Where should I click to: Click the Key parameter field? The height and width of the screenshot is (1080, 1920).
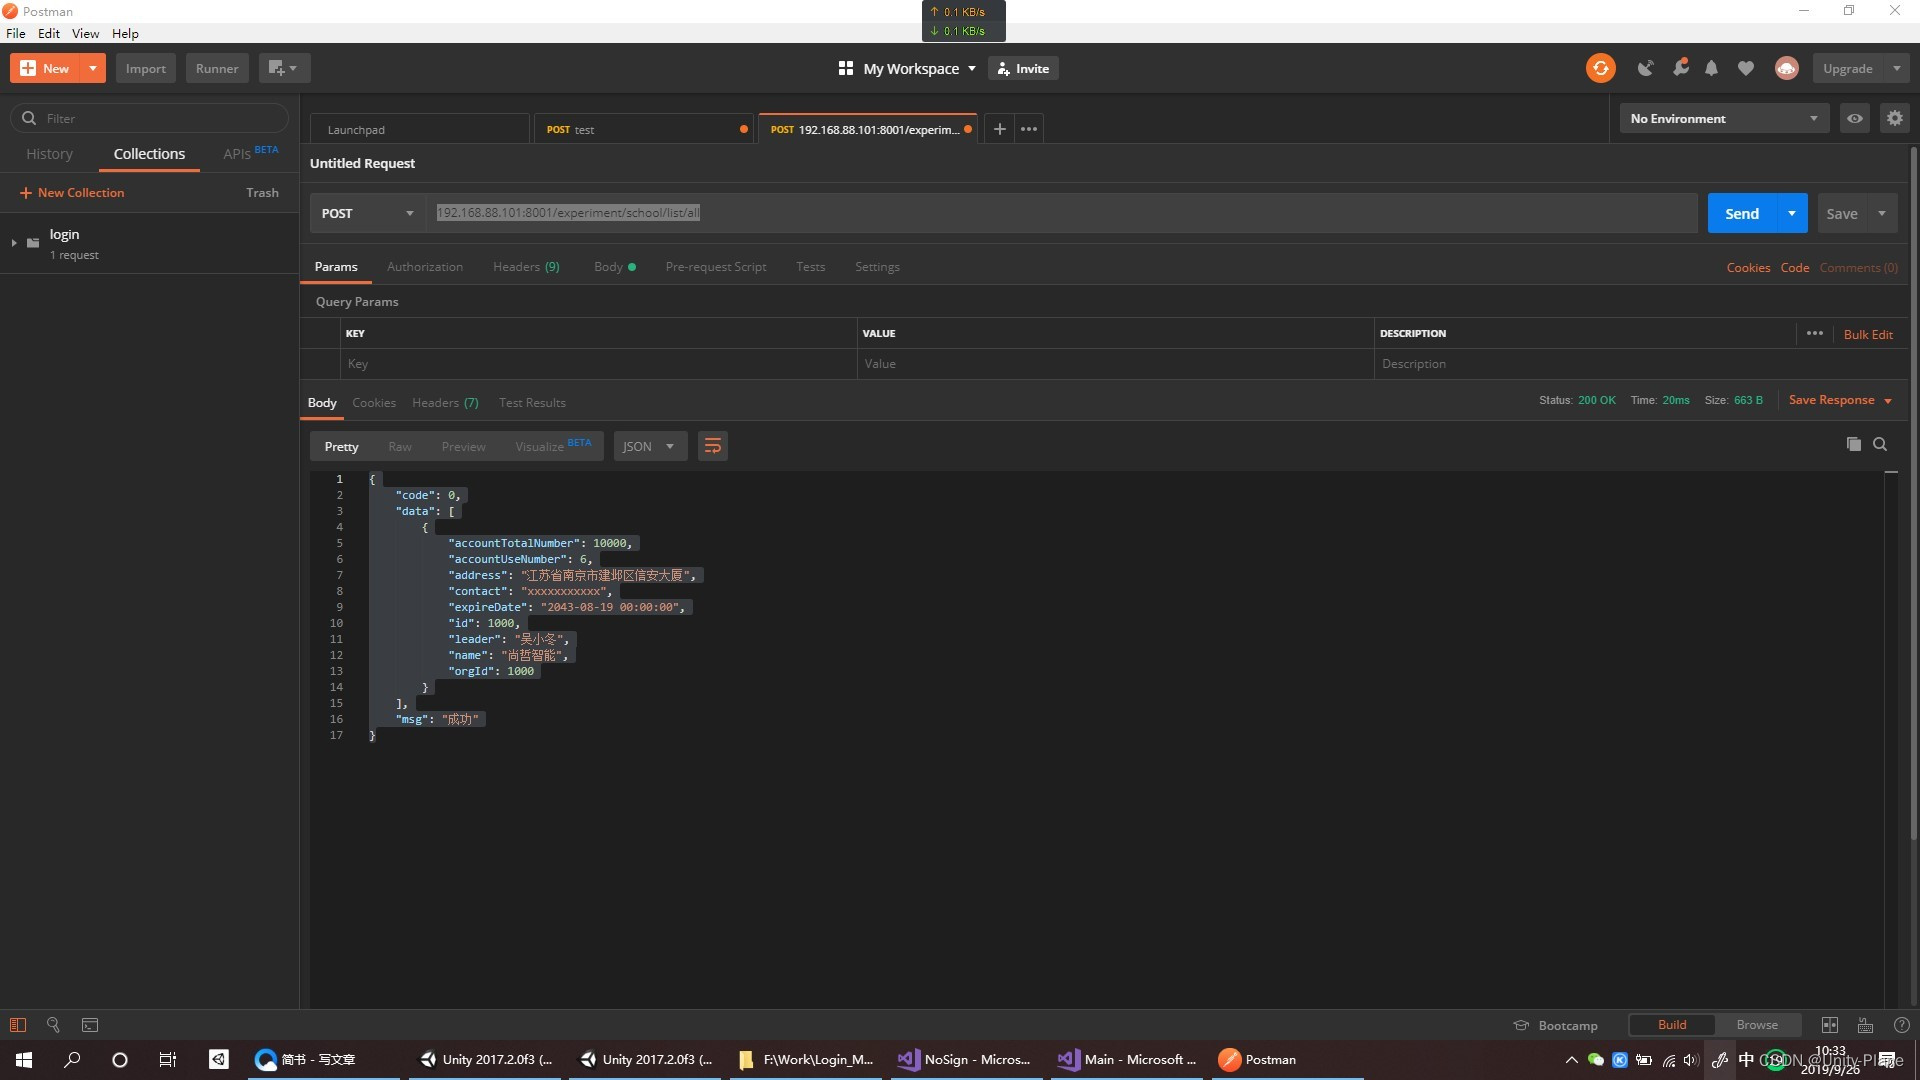(598, 364)
